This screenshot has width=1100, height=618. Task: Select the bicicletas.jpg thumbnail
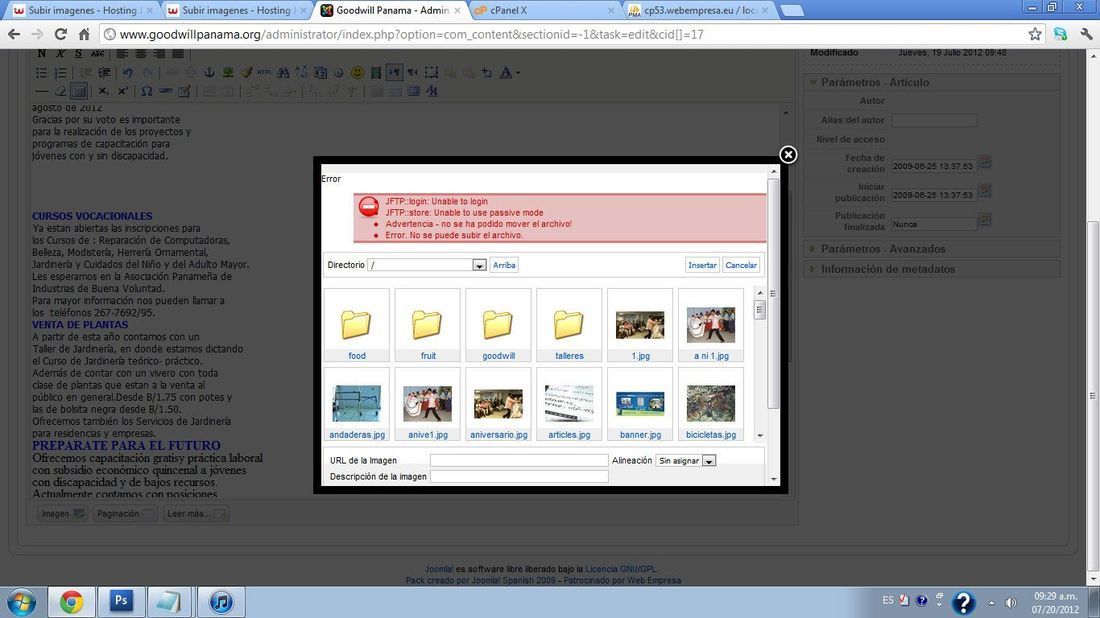pyautogui.click(x=711, y=404)
